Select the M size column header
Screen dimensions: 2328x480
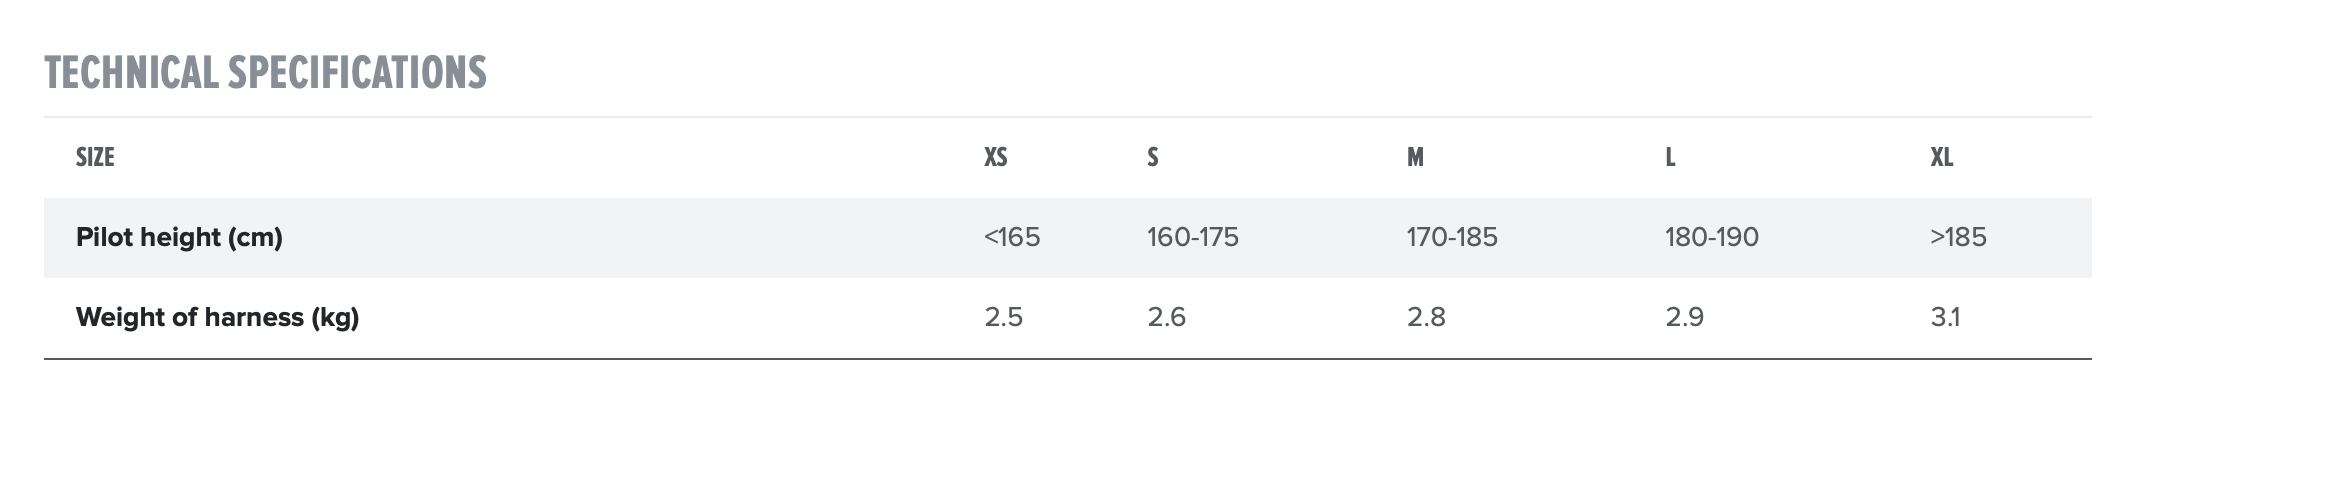pyautogui.click(x=1415, y=157)
